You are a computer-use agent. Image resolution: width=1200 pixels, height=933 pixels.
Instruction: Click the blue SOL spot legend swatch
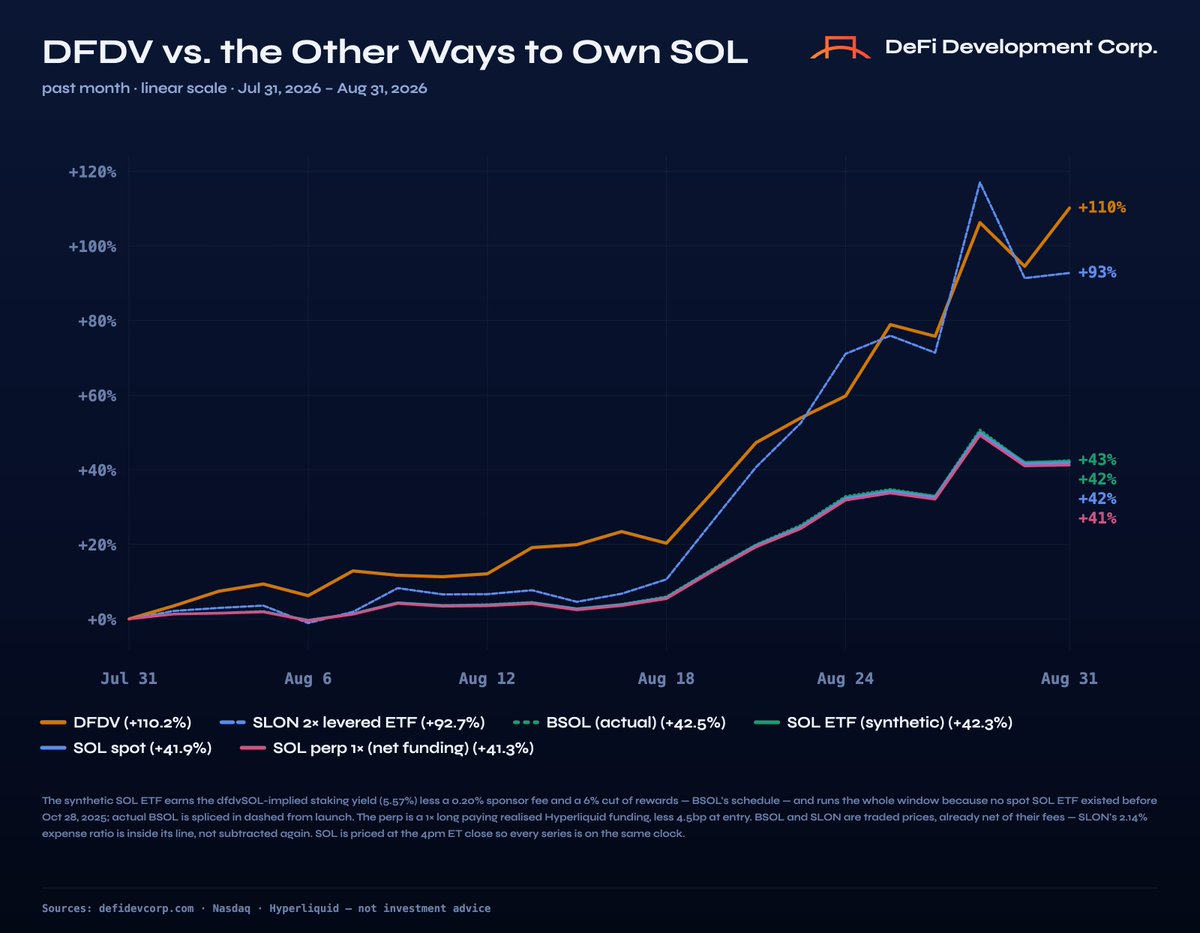pyautogui.click(x=54, y=748)
